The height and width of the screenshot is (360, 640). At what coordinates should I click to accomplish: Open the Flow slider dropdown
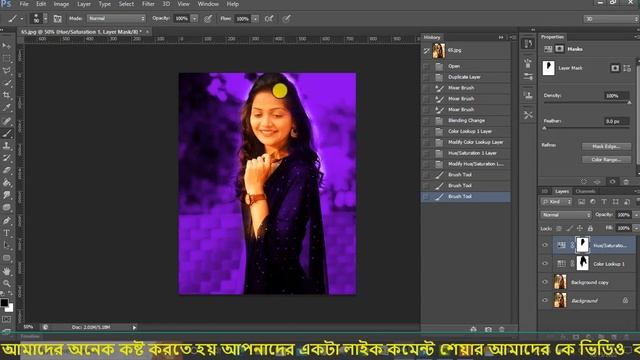(x=255, y=18)
